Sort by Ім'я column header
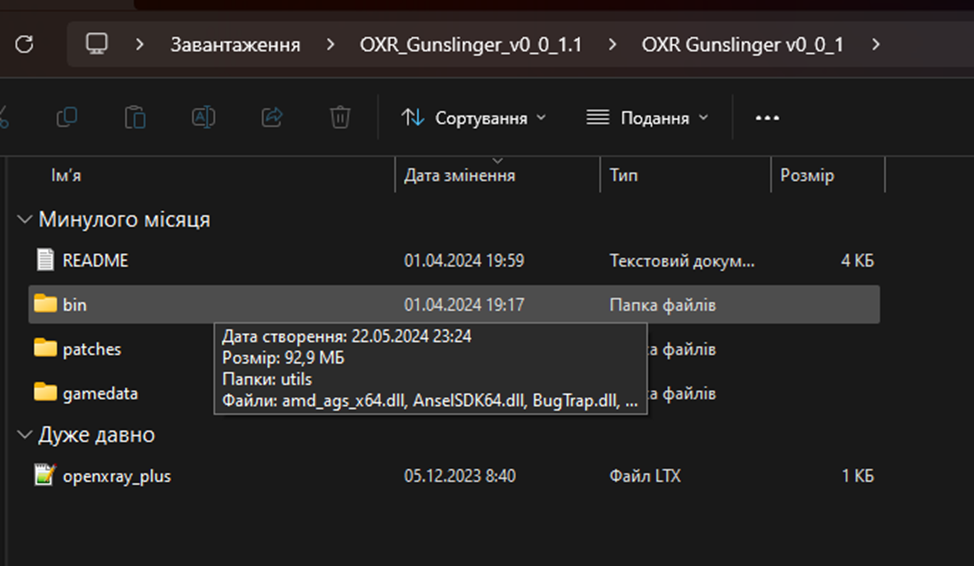974x566 pixels. tap(66, 175)
